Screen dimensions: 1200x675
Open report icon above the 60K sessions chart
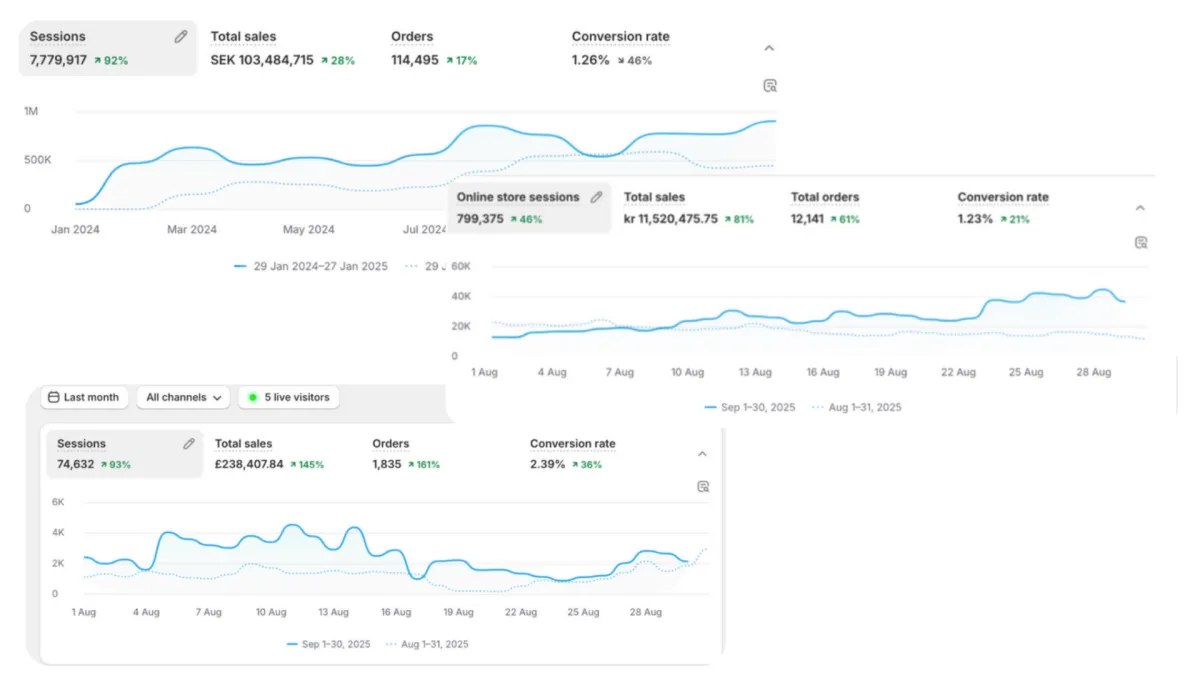coord(1141,242)
